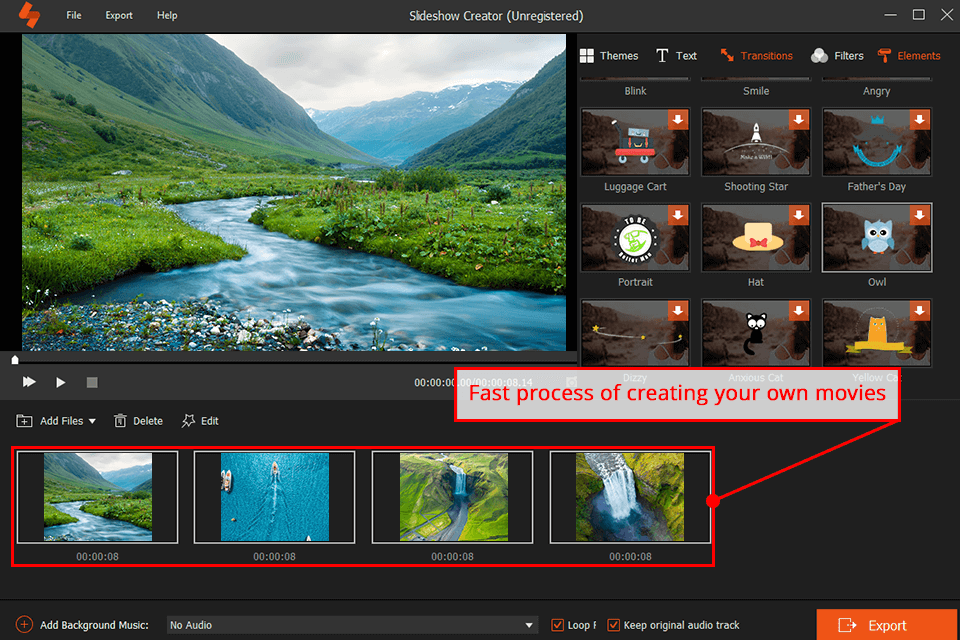Select the blue sea boats clip
This screenshot has height=640, width=960.
(x=274, y=497)
